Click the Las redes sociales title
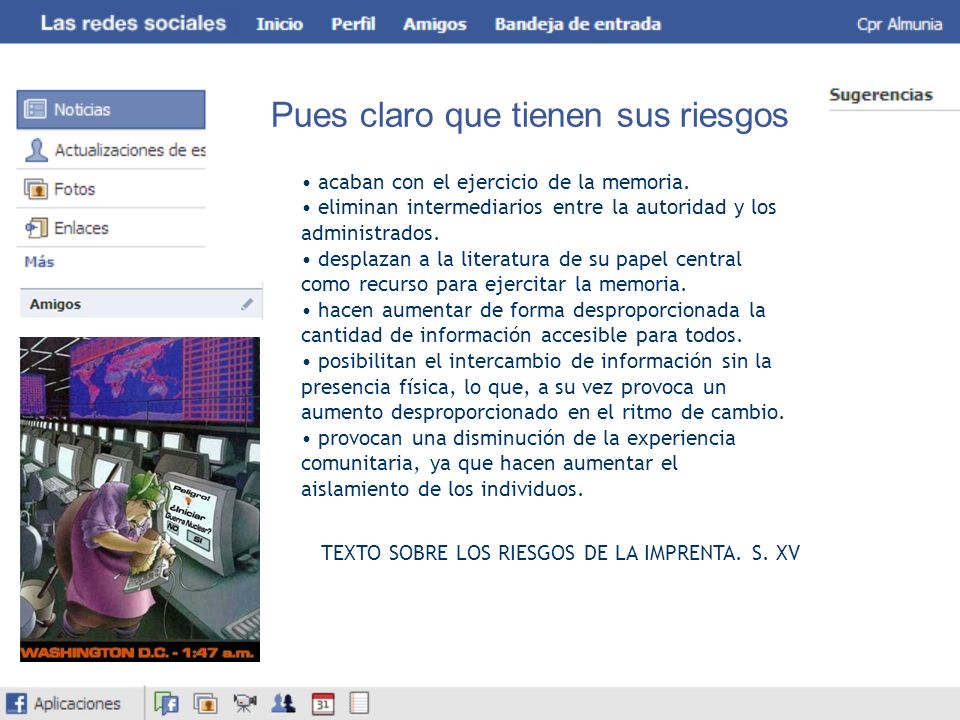The width and height of the screenshot is (960, 720). coord(133,23)
